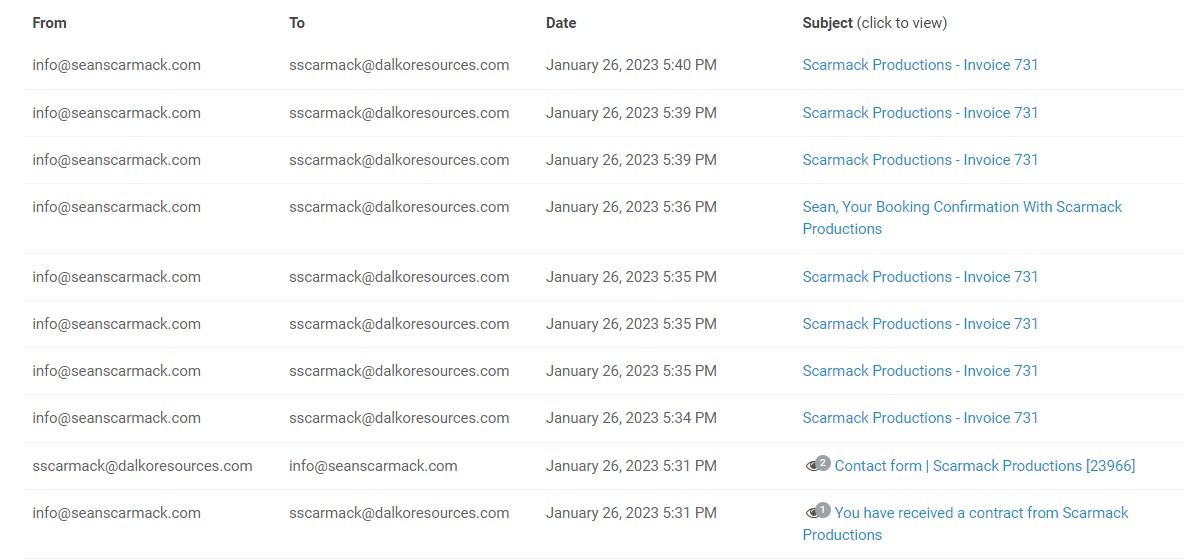The width and height of the screenshot is (1184, 560).
Task: Click the view count badge showing 2
Action: point(823,463)
